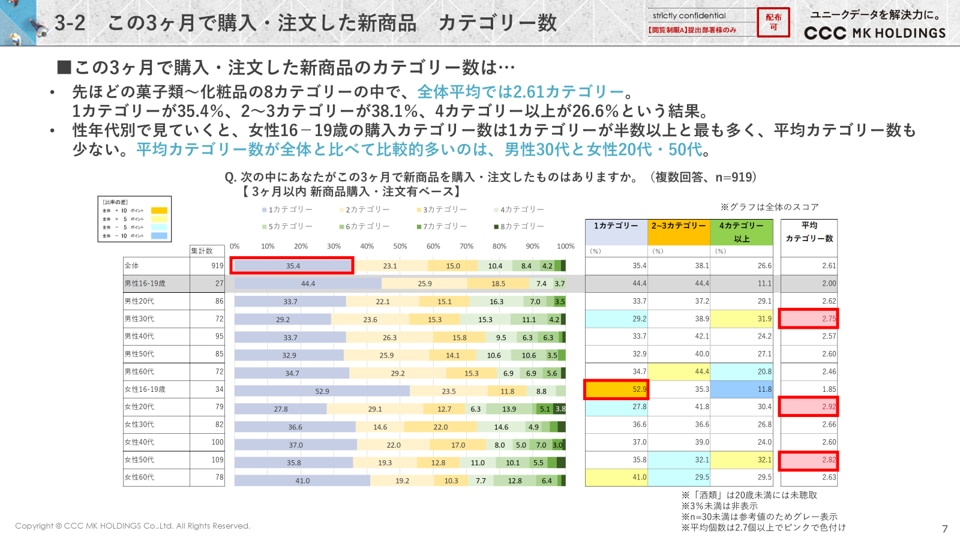Click the pink average cell 2.92
Image resolution: width=960 pixels, height=540 pixels.
pos(809,407)
